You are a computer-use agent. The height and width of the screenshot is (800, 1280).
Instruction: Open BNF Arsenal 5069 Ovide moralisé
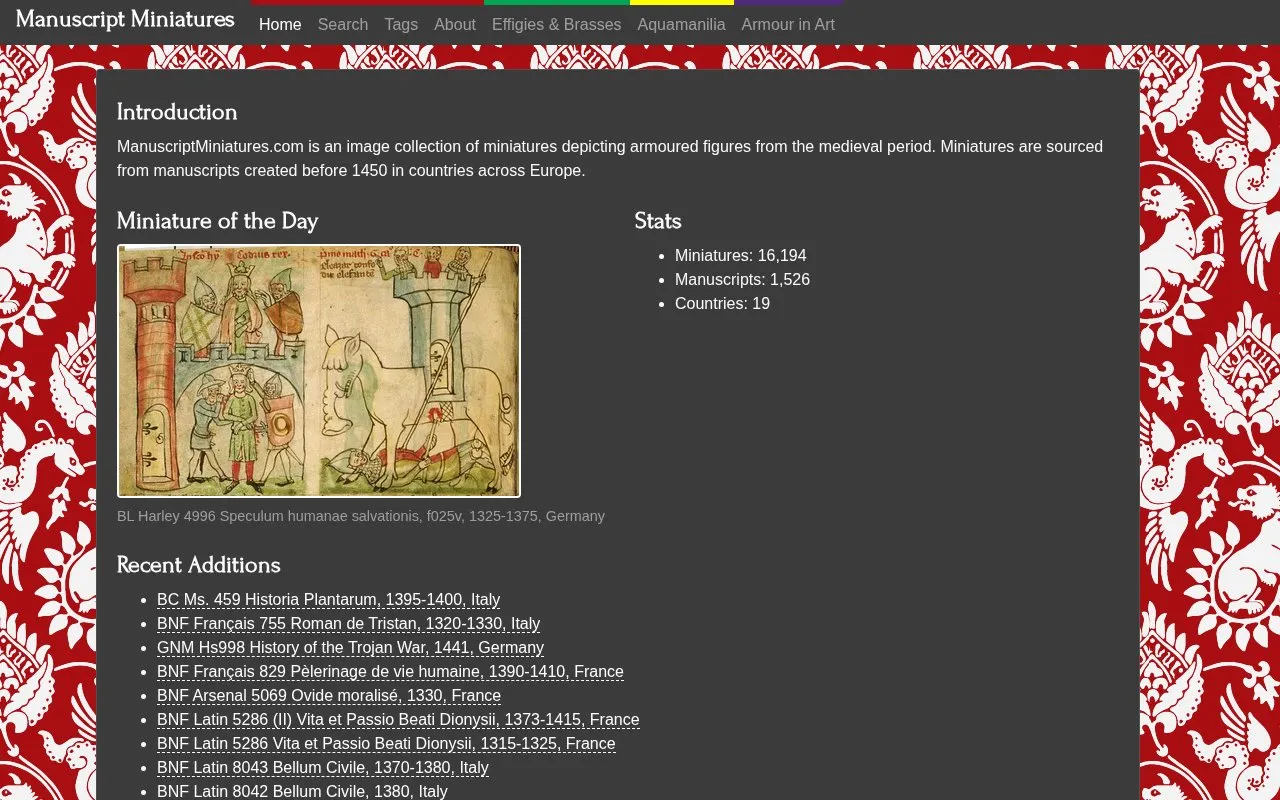(x=329, y=696)
